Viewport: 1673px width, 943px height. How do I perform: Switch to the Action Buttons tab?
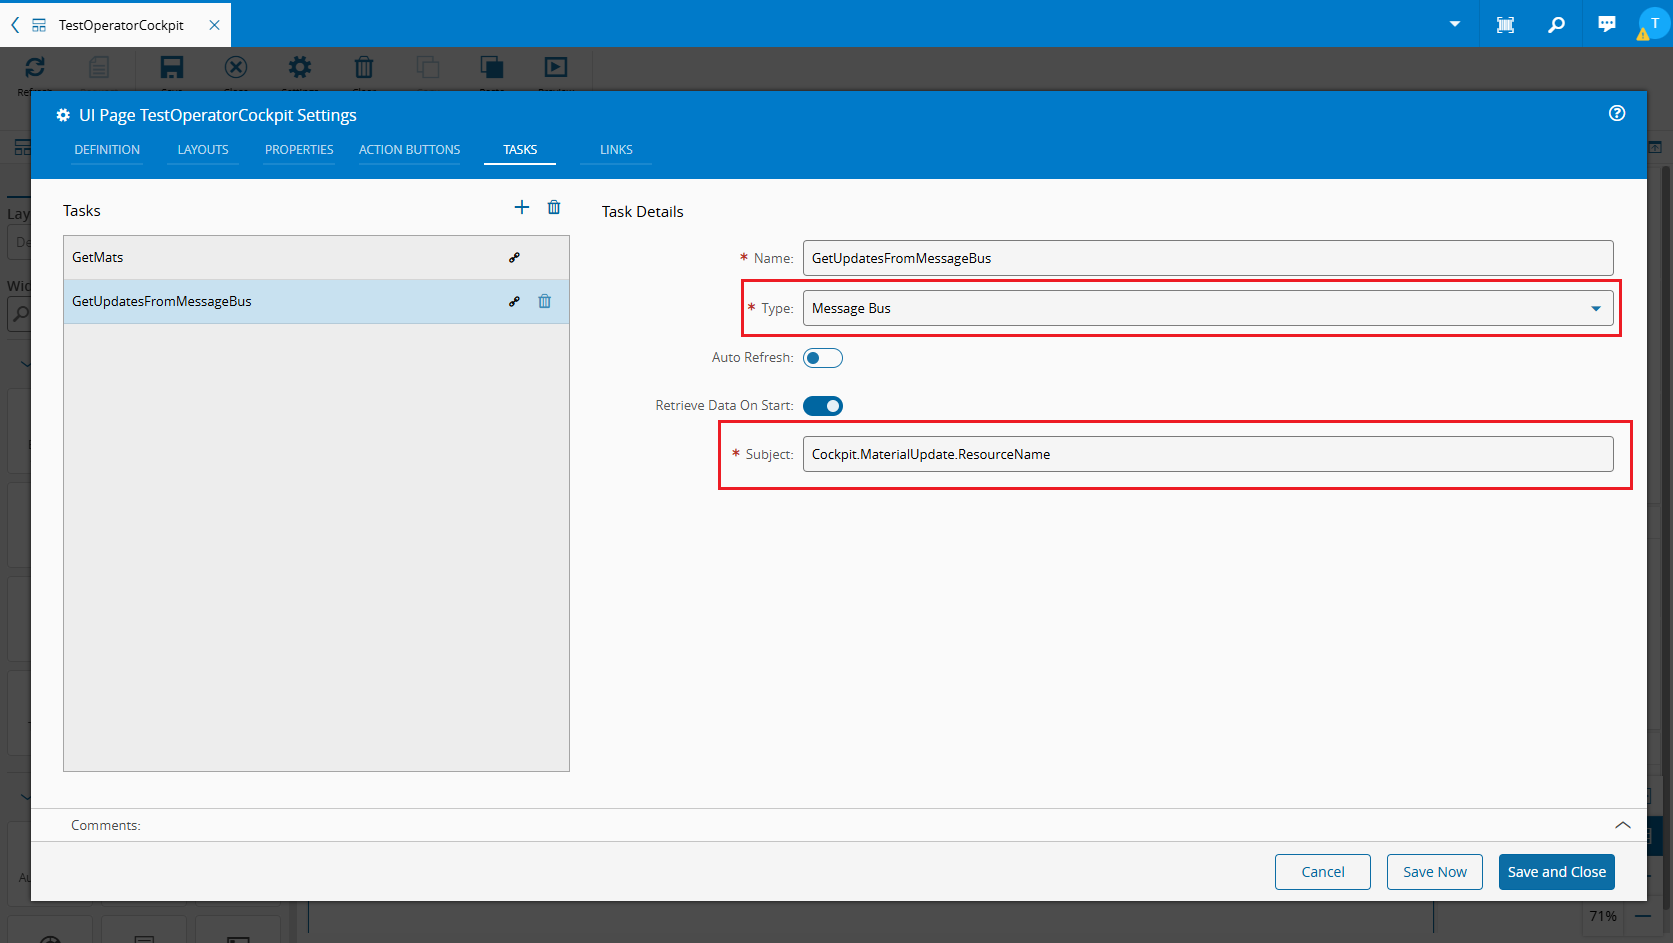(409, 150)
